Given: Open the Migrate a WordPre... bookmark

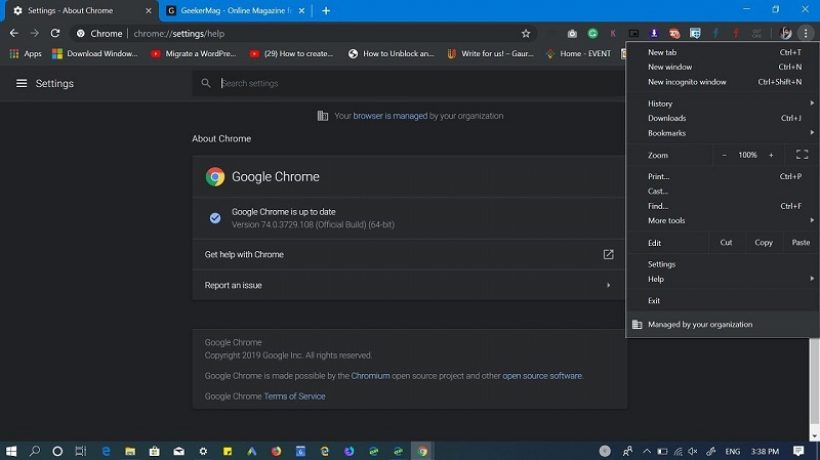Looking at the screenshot, I should pyautogui.click(x=193, y=53).
